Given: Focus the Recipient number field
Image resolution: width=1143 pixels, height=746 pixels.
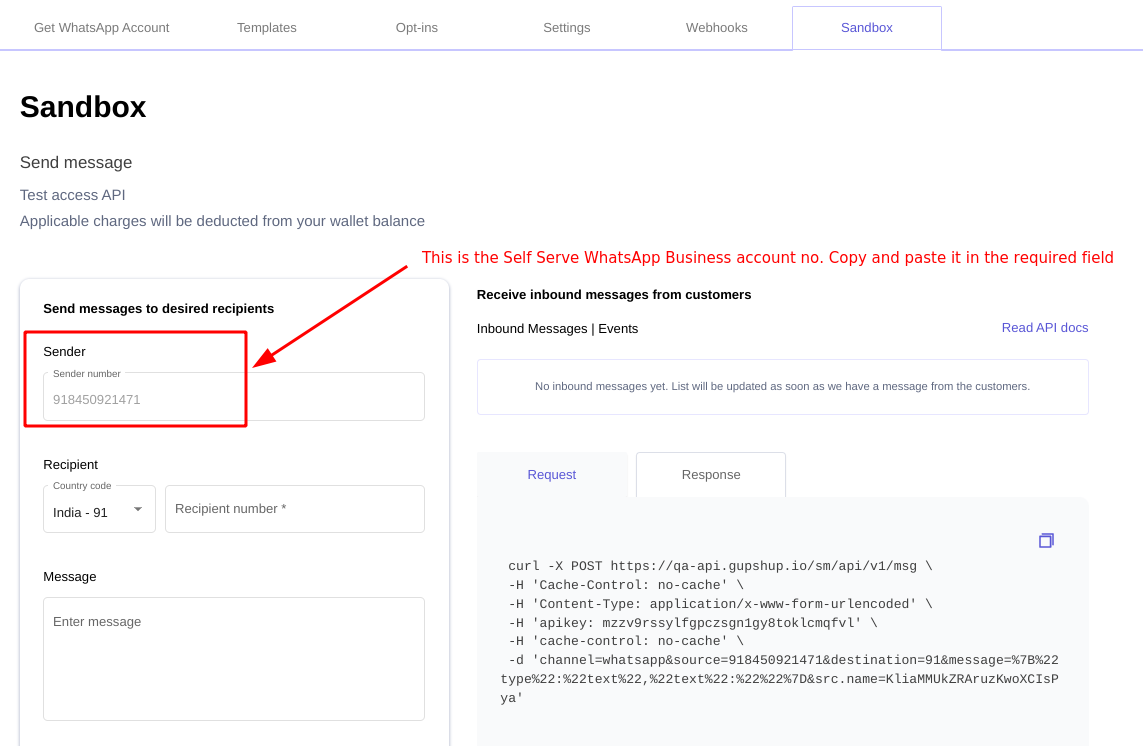Looking at the screenshot, I should pos(294,509).
